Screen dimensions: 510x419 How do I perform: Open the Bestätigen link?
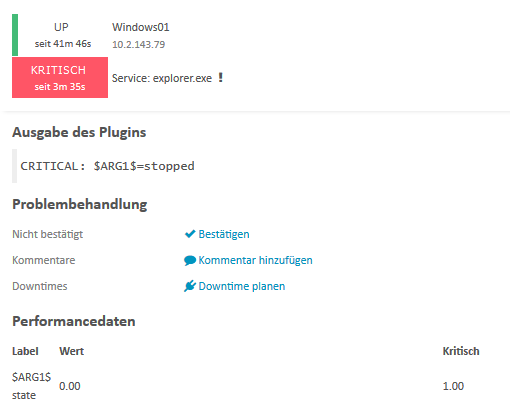(224, 234)
